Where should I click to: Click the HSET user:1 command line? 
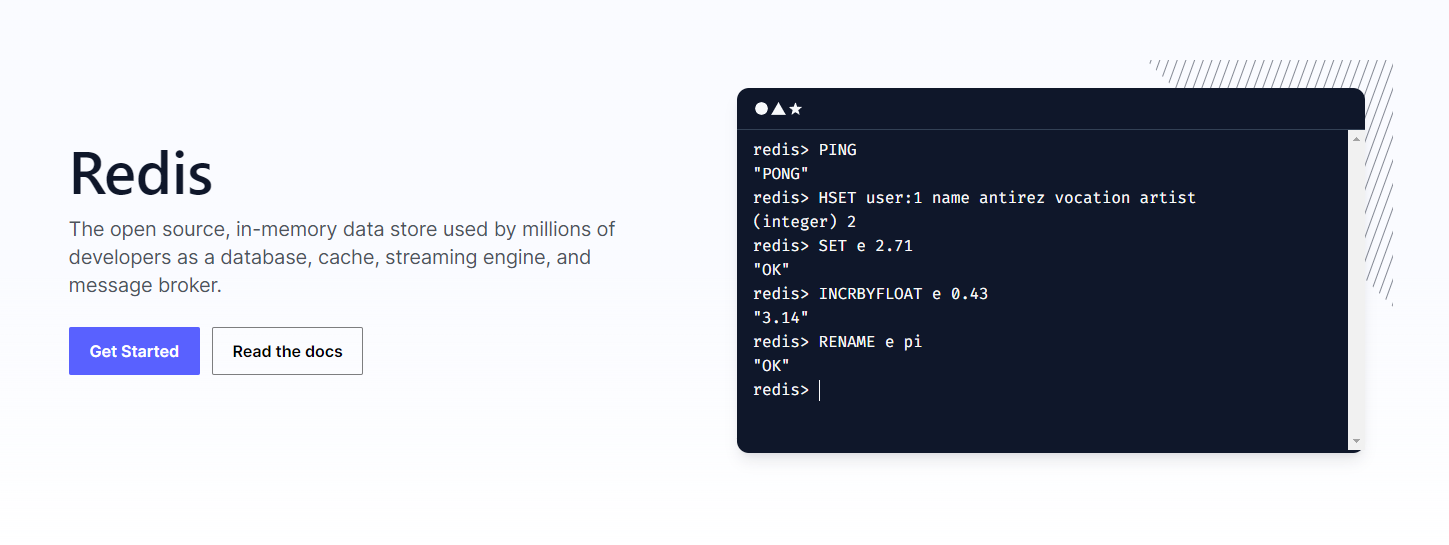coord(974,198)
